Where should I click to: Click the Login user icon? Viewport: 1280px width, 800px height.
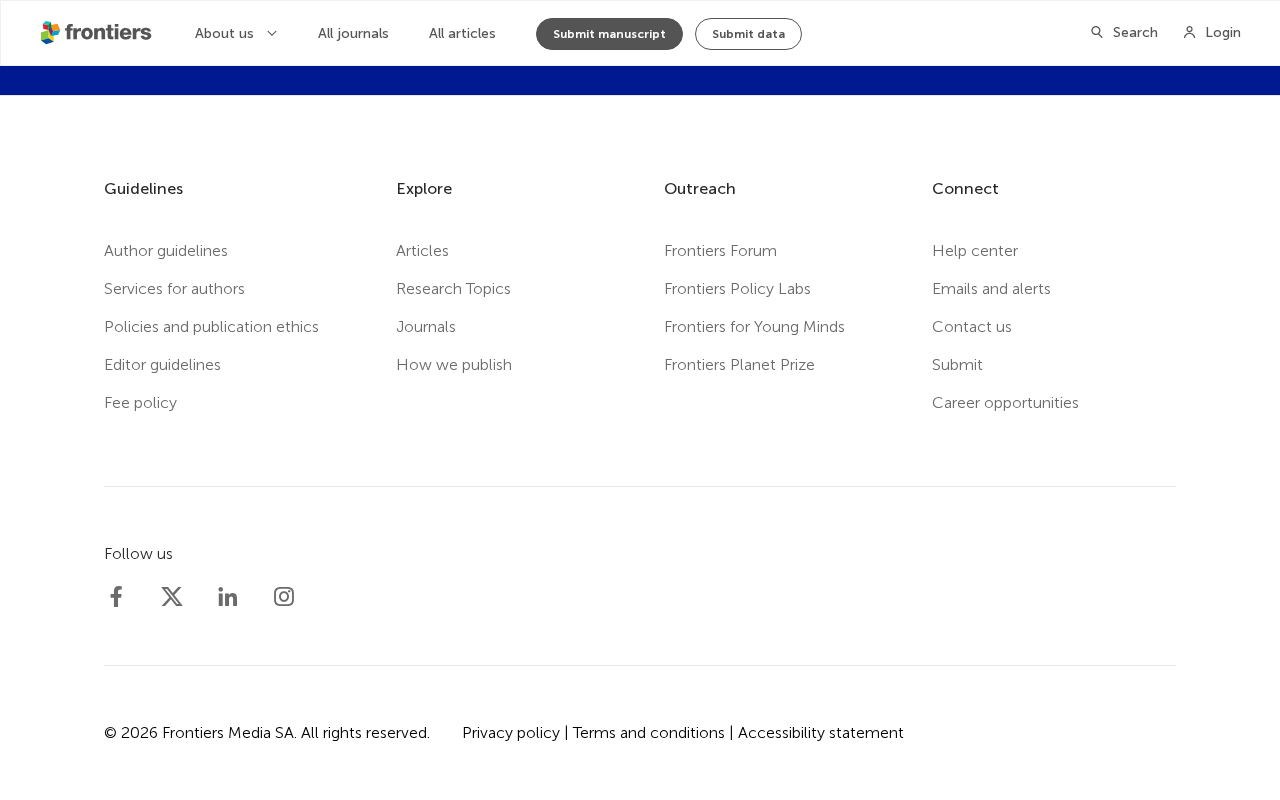pyautogui.click(x=1189, y=32)
